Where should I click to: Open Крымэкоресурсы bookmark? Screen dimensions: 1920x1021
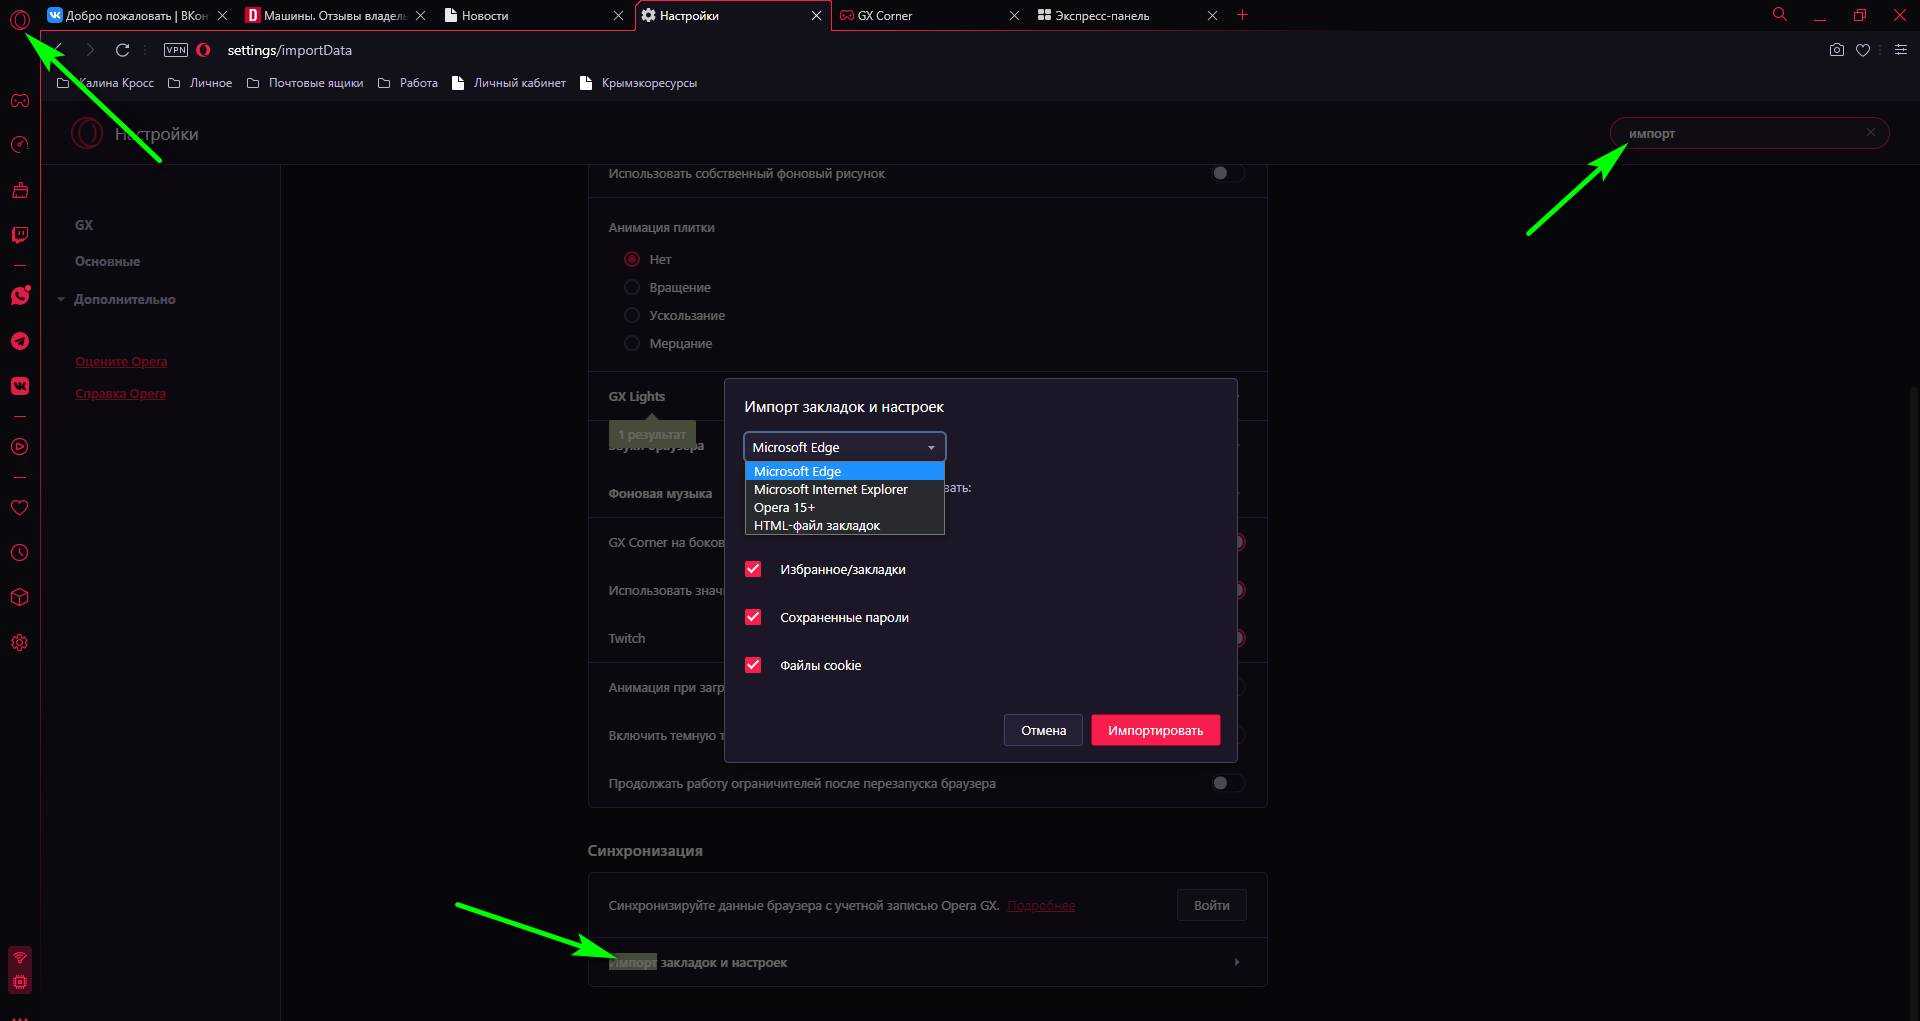click(639, 83)
